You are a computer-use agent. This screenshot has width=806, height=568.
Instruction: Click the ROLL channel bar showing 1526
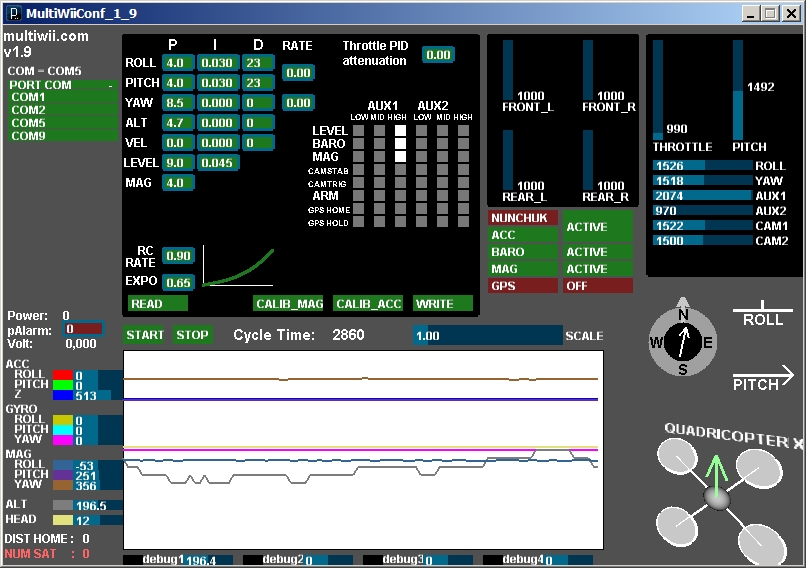[x=703, y=166]
